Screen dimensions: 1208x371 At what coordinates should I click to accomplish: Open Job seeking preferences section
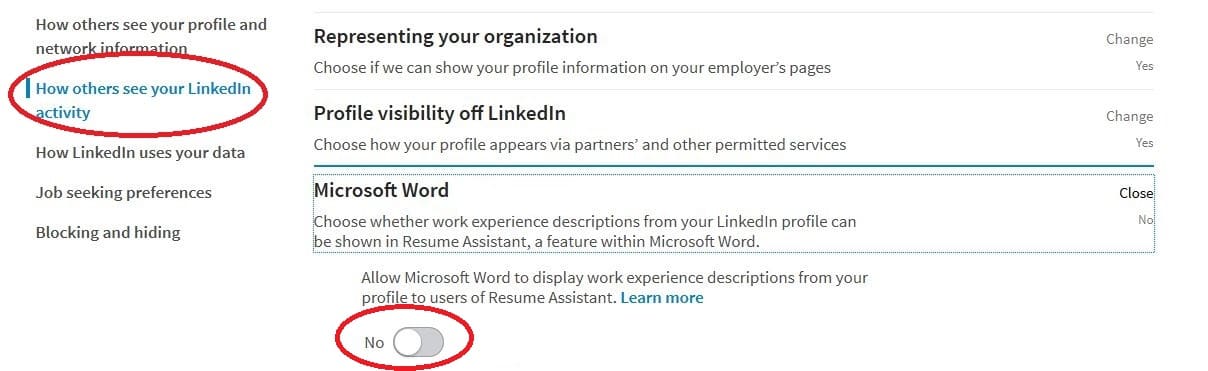pyautogui.click(x=123, y=193)
